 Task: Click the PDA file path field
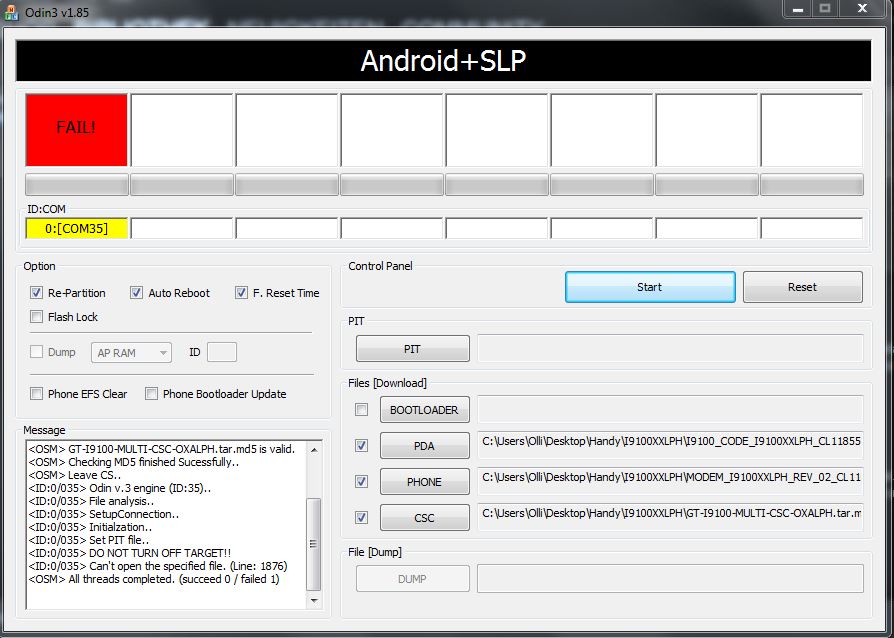click(x=670, y=445)
